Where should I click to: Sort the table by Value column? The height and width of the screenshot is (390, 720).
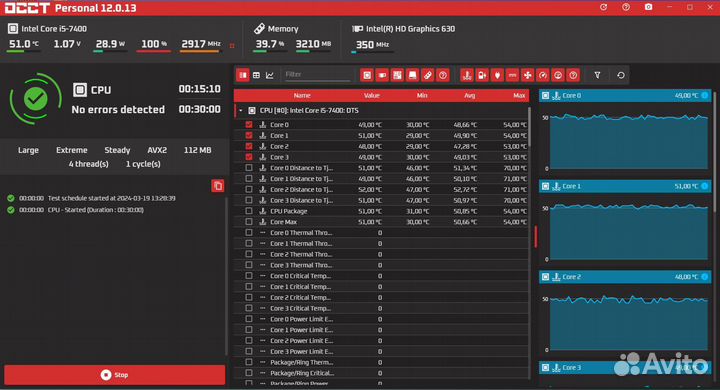pos(371,96)
